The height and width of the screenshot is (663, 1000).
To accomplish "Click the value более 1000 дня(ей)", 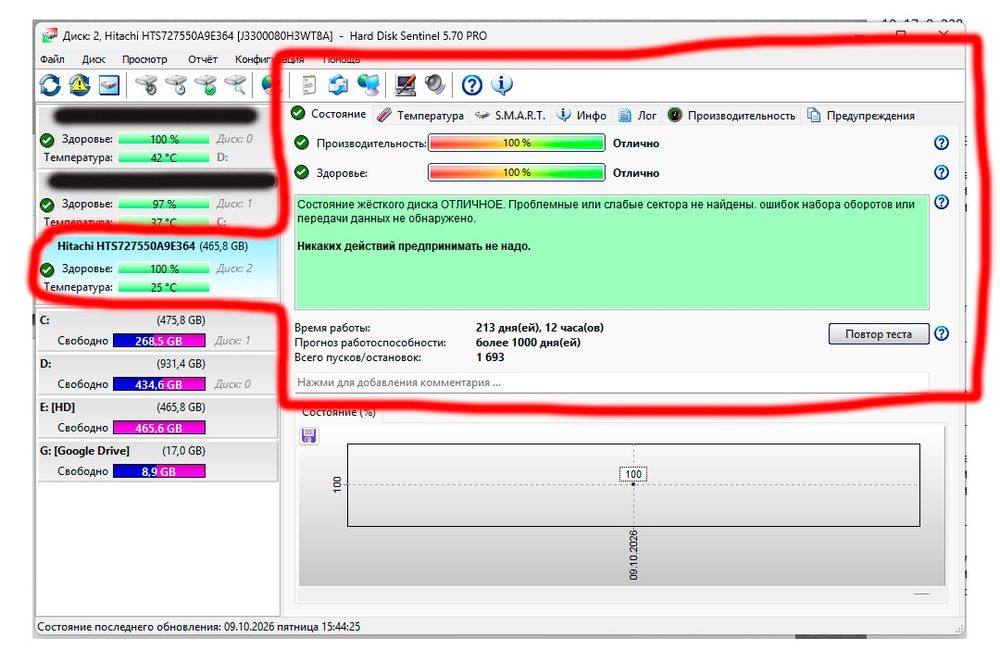I will pos(528,342).
